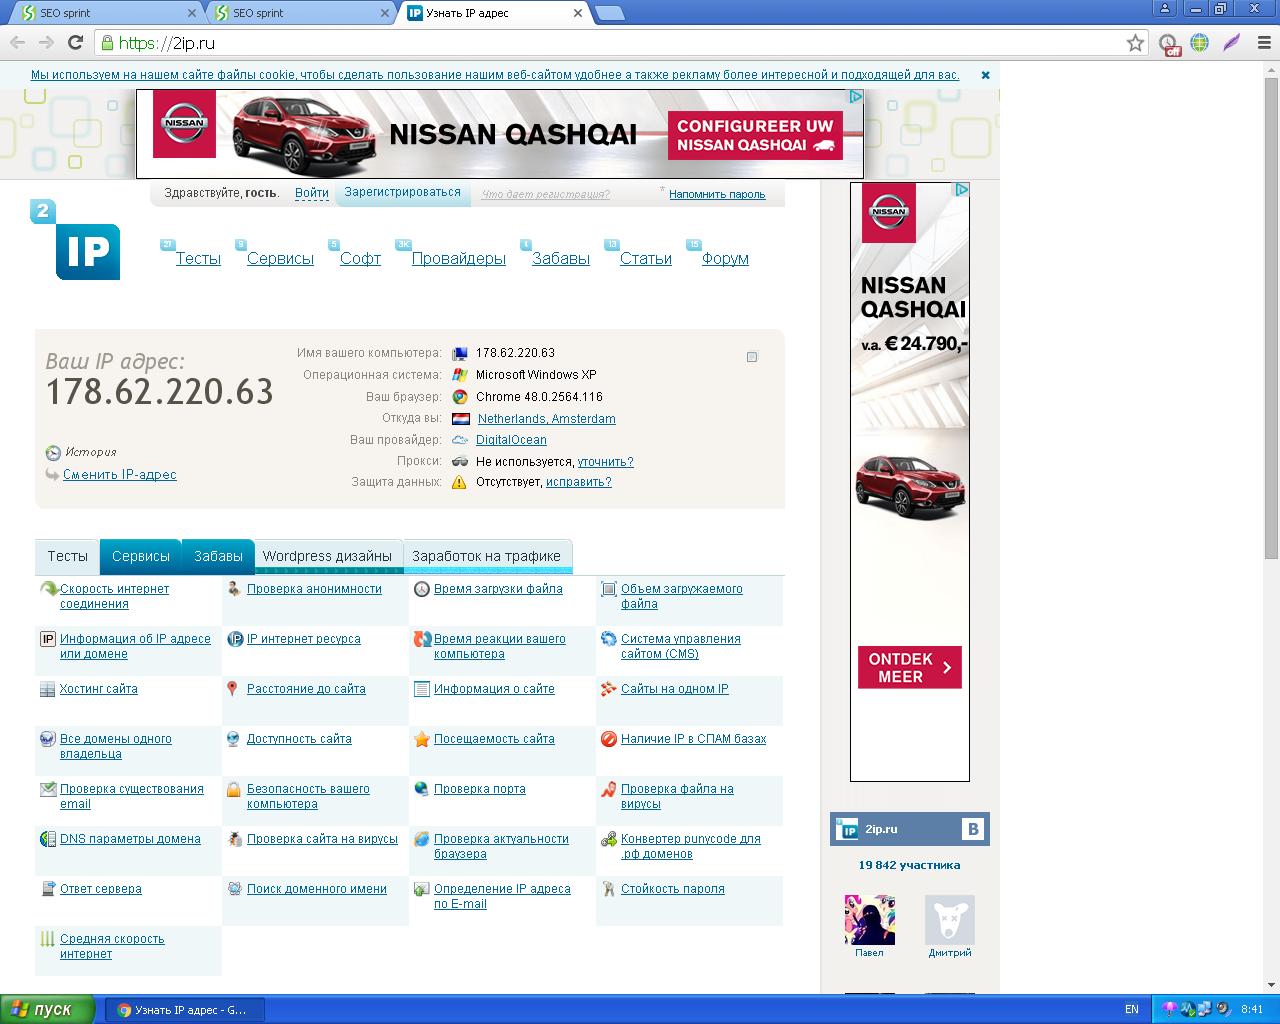Click the star icon beside 'Посещаемость сайта'
1280x1024 pixels.
click(x=422, y=739)
